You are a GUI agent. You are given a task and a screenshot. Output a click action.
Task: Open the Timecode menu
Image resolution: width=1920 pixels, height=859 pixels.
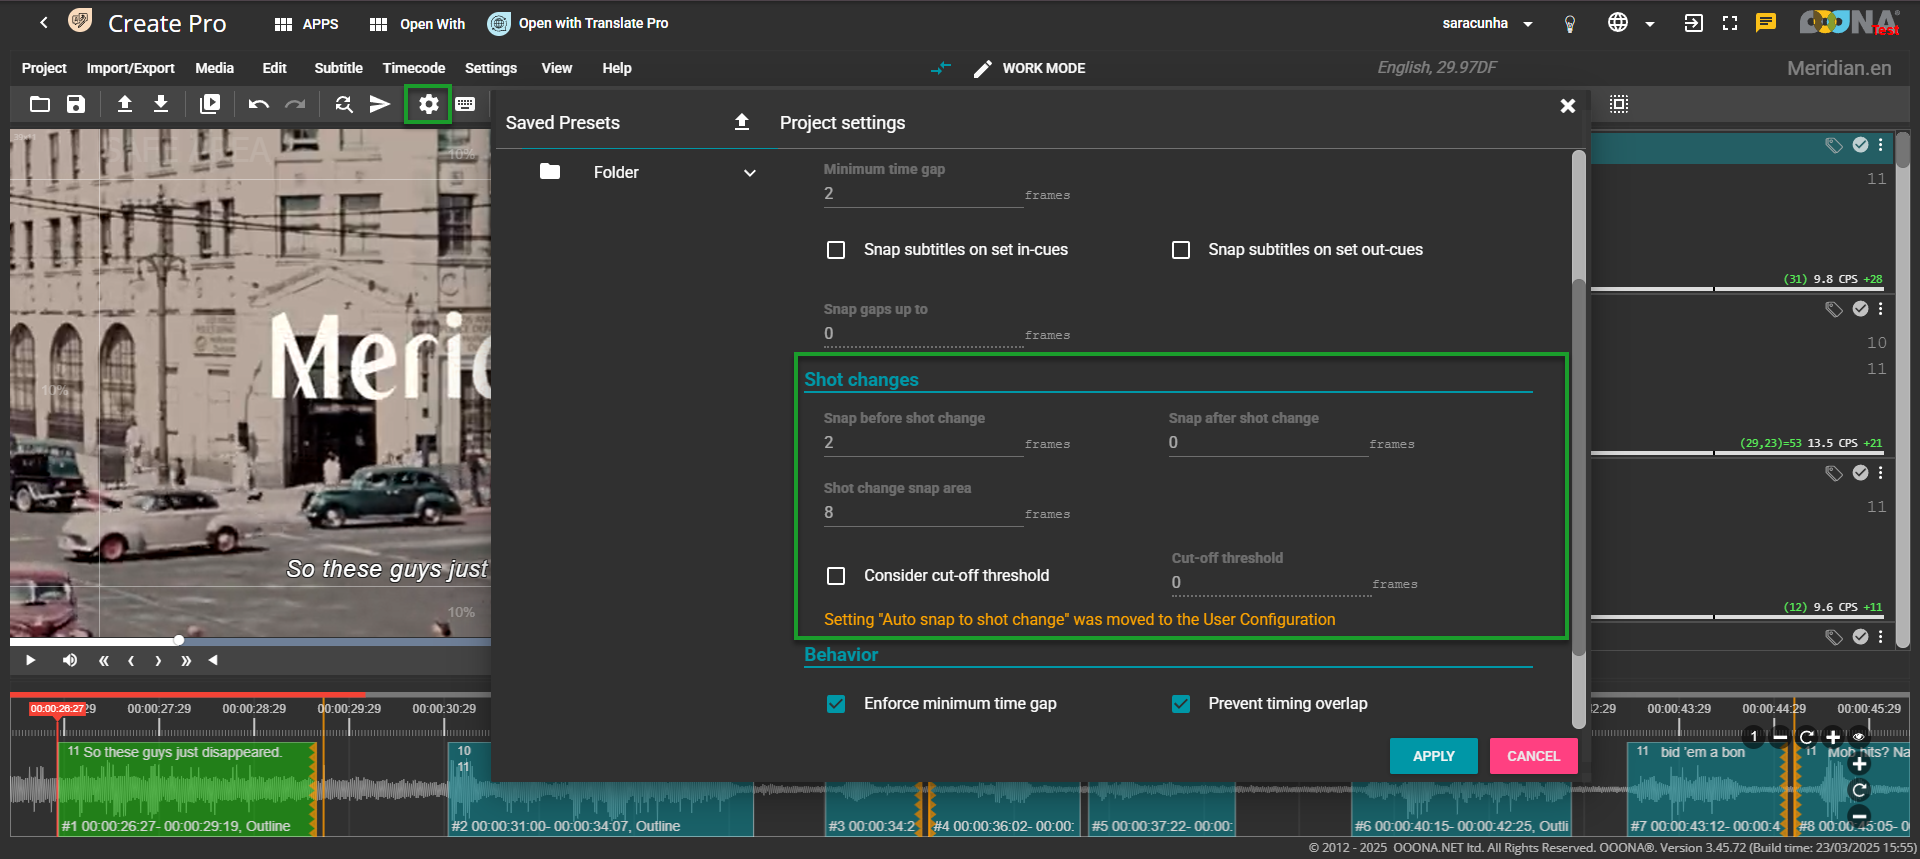tap(413, 68)
